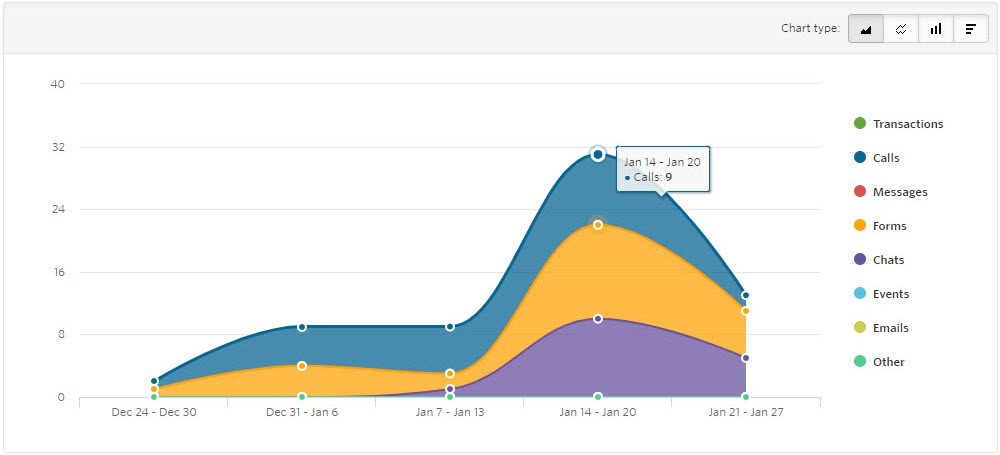The width and height of the screenshot is (1000, 455).
Task: Toggle the Transactions series in the legend
Action: (x=898, y=124)
